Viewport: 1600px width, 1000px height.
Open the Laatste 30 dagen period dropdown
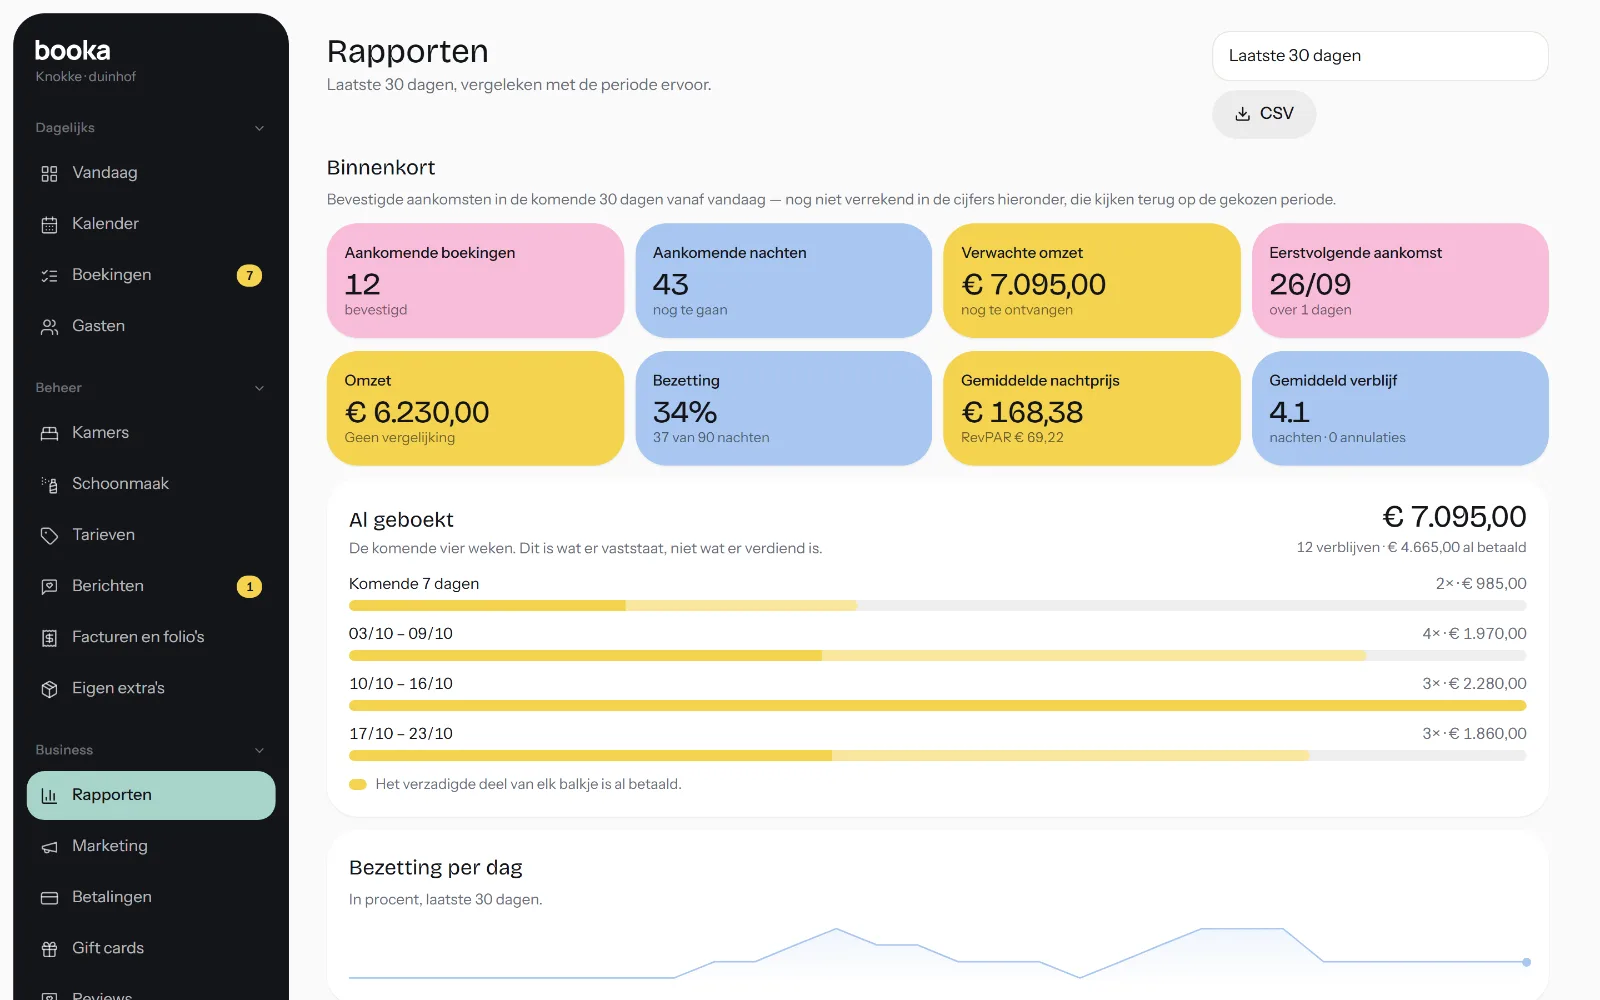point(1380,56)
